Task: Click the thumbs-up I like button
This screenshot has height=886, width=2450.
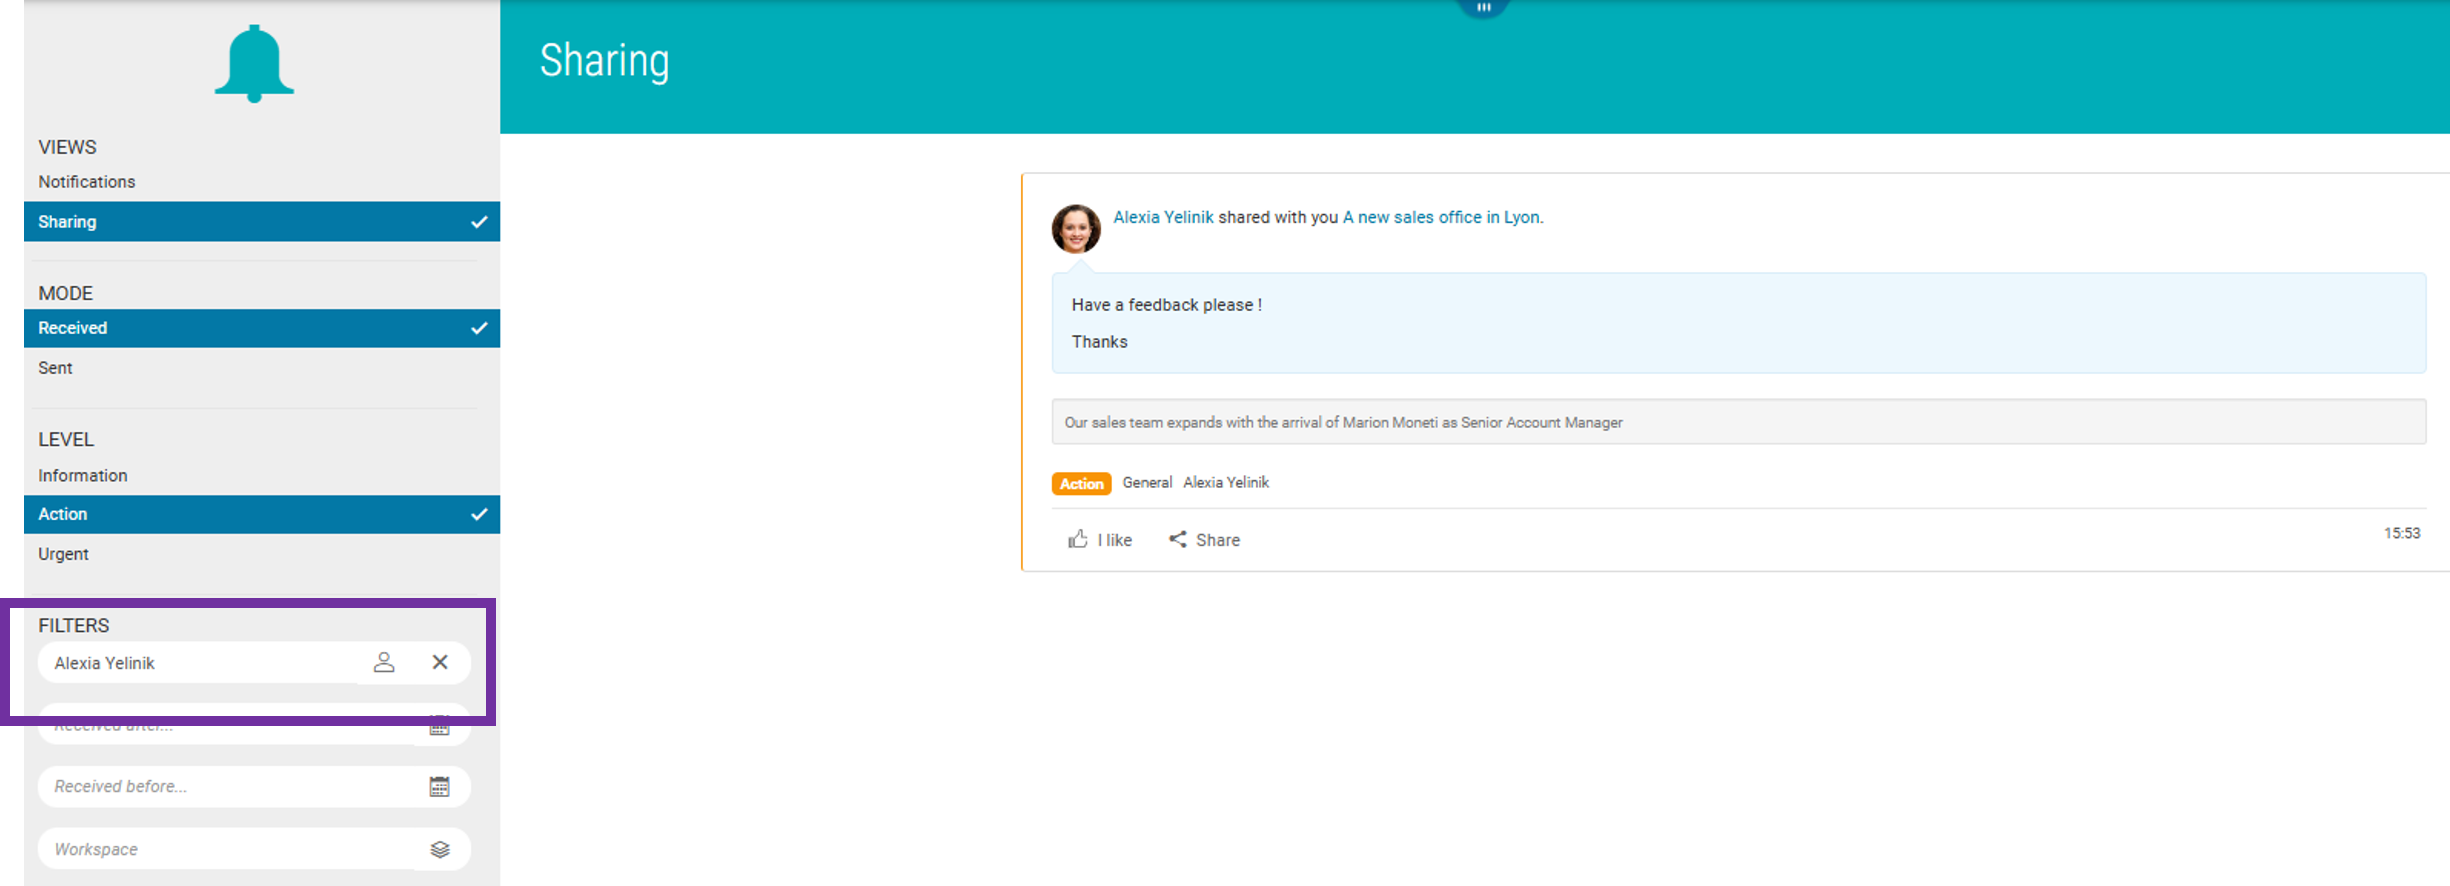Action: click(x=1100, y=540)
